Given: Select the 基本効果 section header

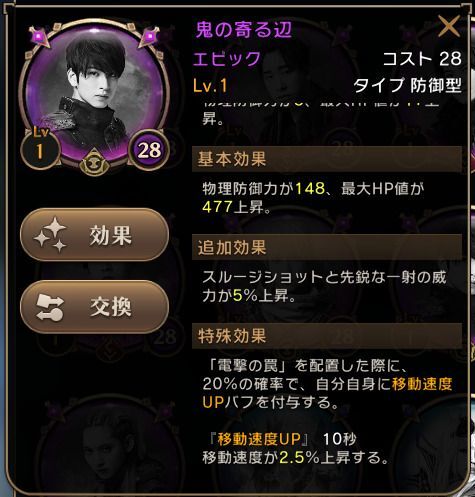Looking at the screenshot, I should click(x=327, y=159).
